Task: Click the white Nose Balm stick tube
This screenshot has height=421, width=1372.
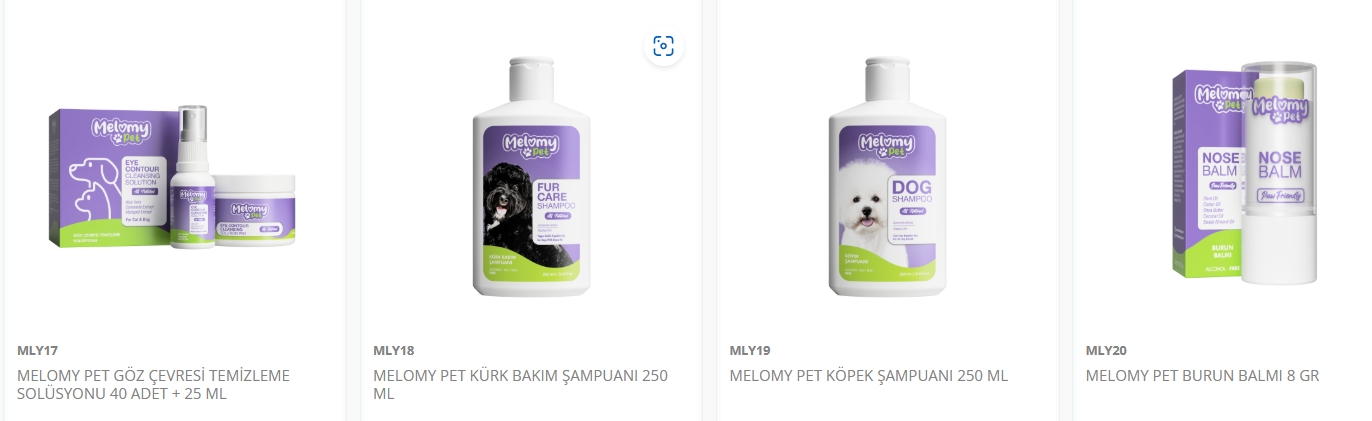Action: (x=1280, y=174)
